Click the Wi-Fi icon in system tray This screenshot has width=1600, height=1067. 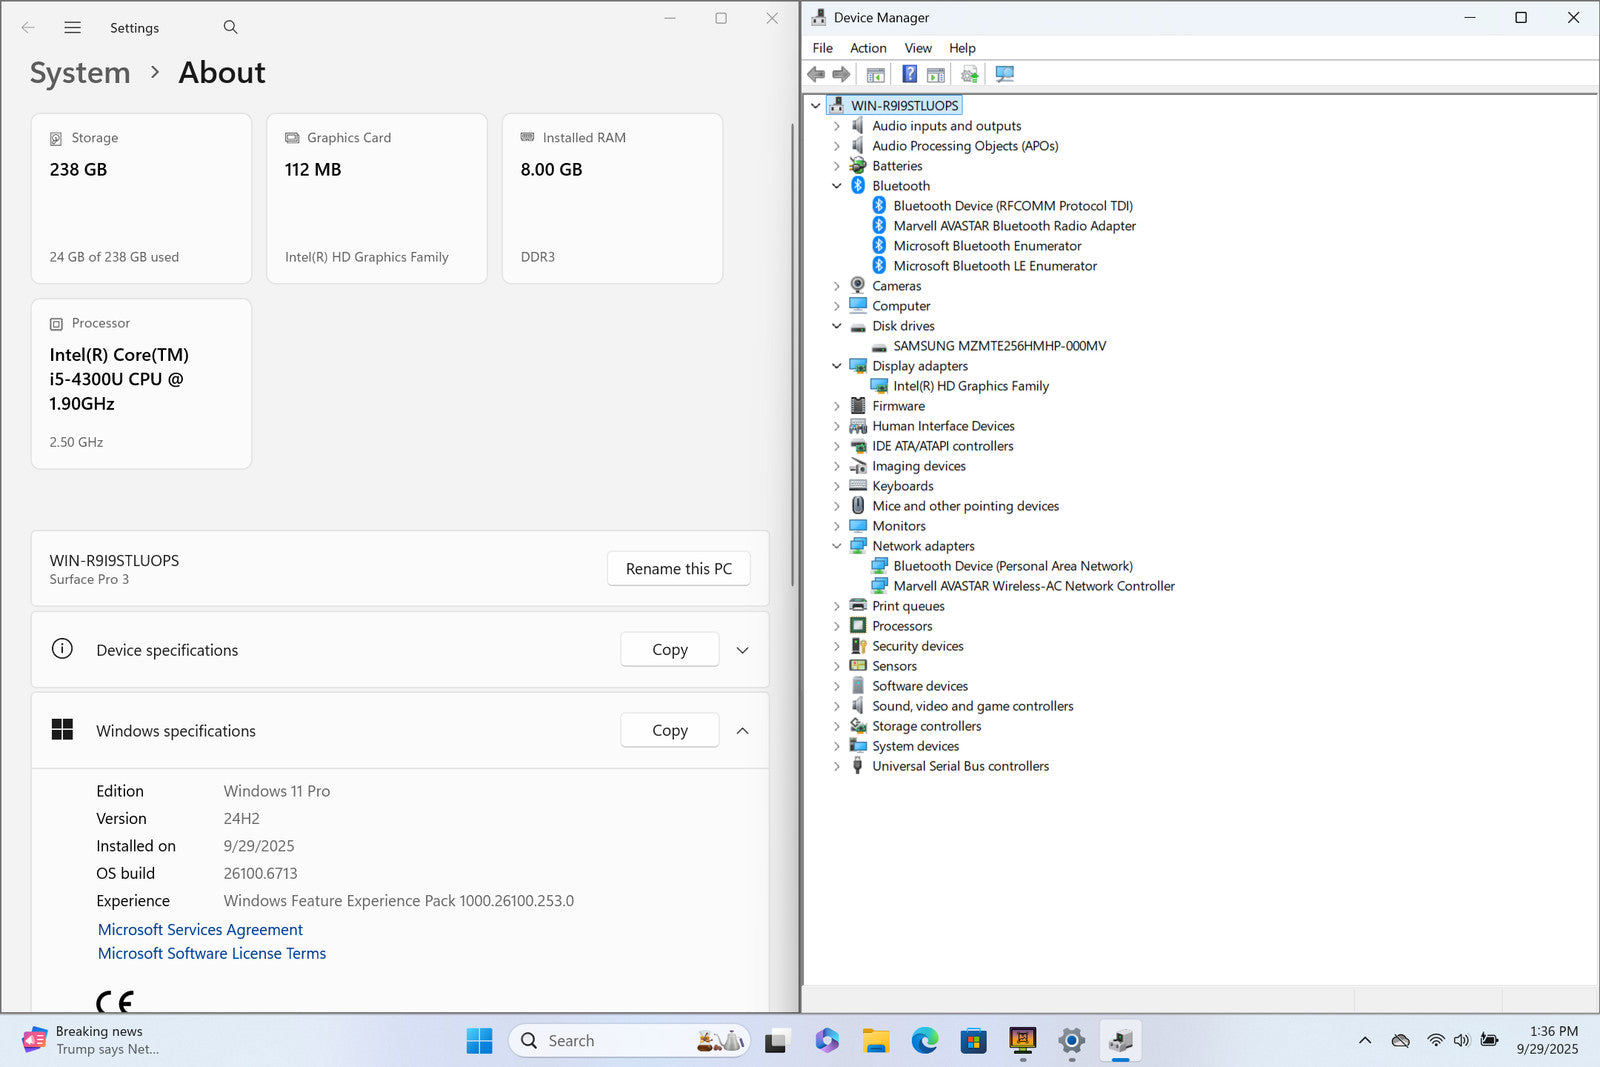click(x=1435, y=1041)
